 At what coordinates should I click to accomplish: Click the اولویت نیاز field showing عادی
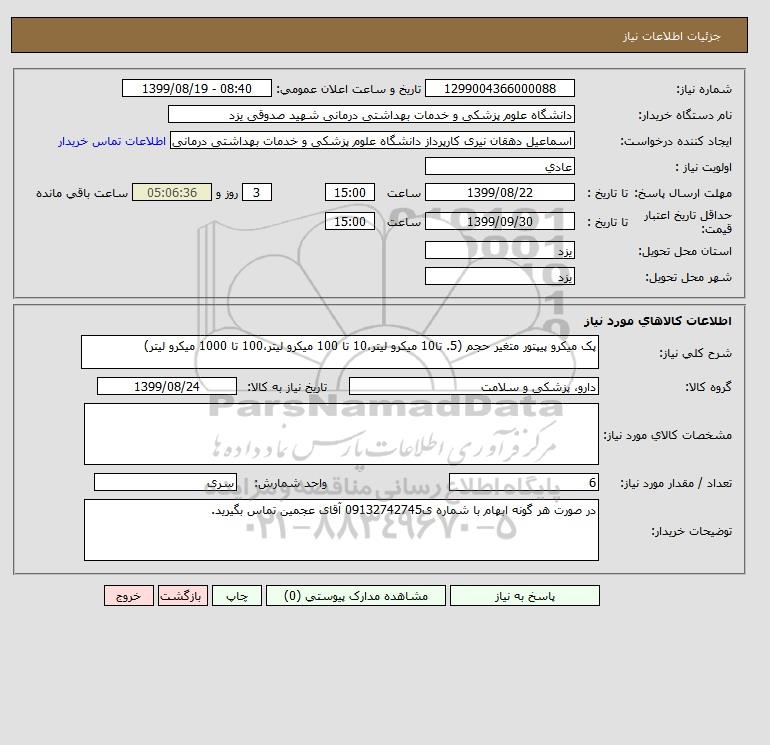point(499,166)
